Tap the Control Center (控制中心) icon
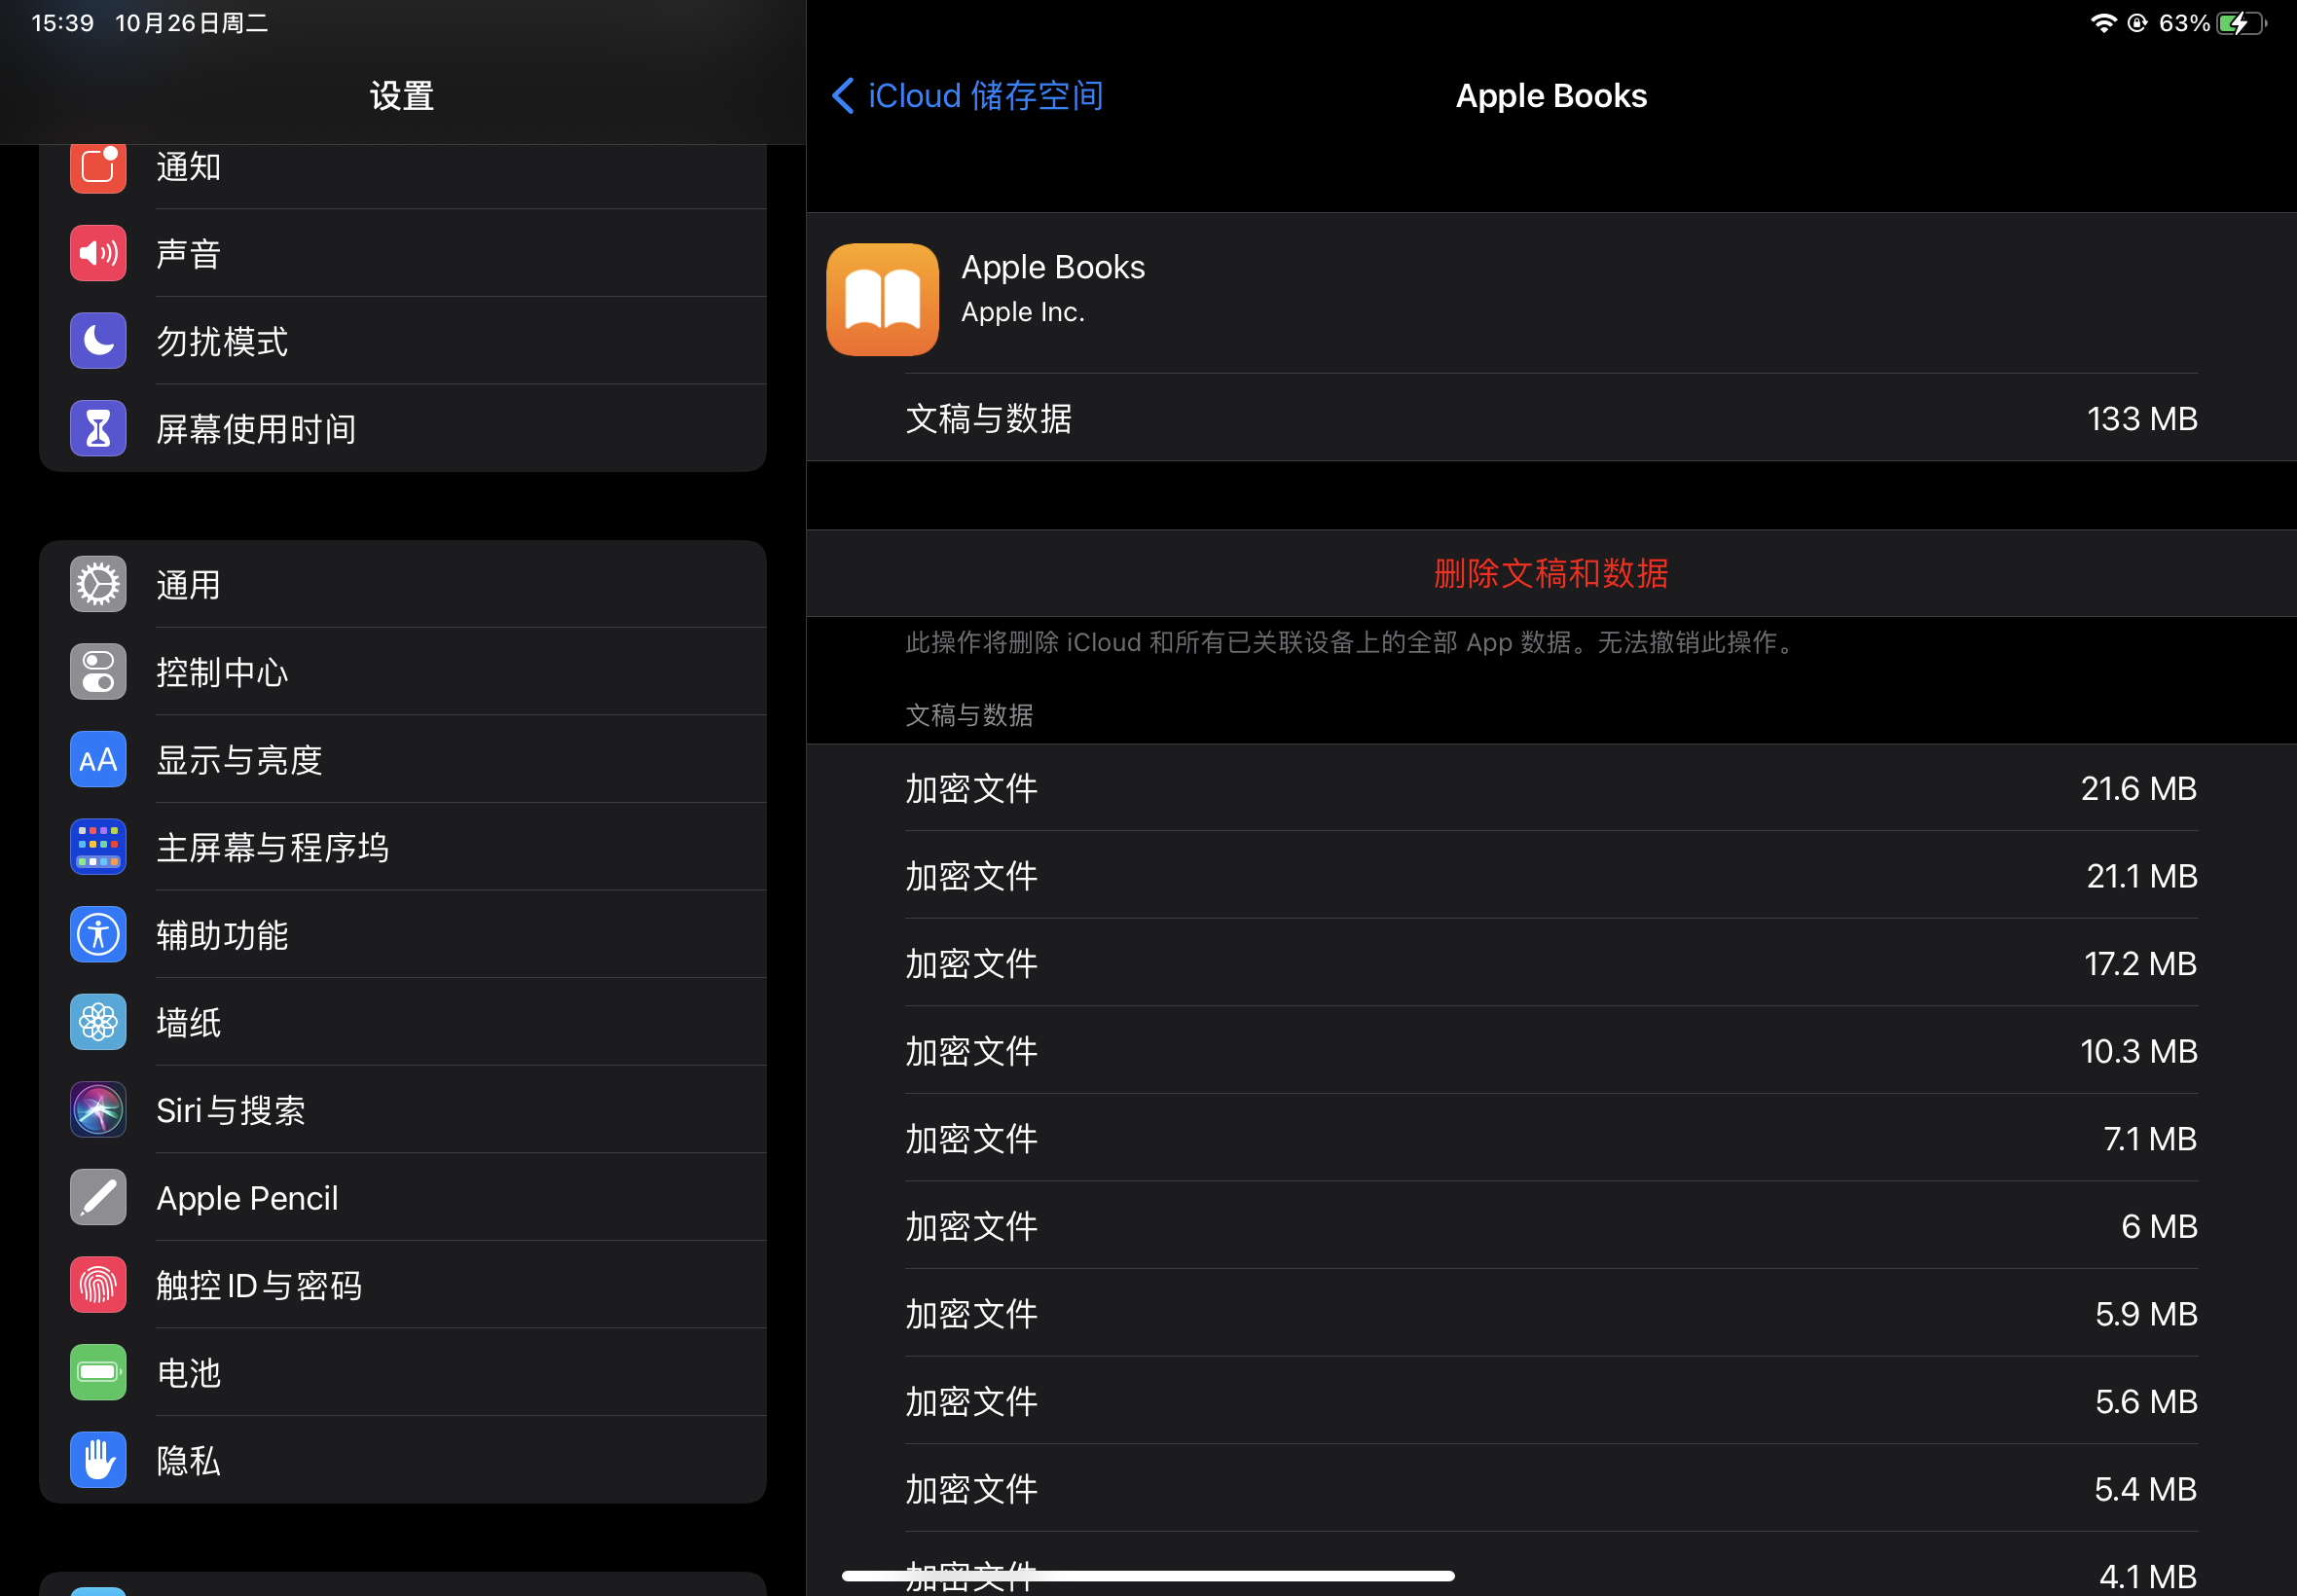The image size is (2297, 1596). [98, 672]
